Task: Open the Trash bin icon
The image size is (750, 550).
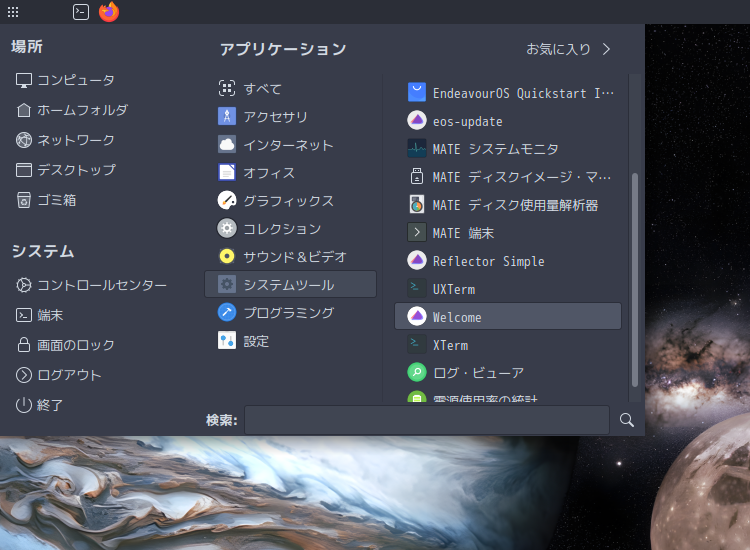Action: point(24,200)
